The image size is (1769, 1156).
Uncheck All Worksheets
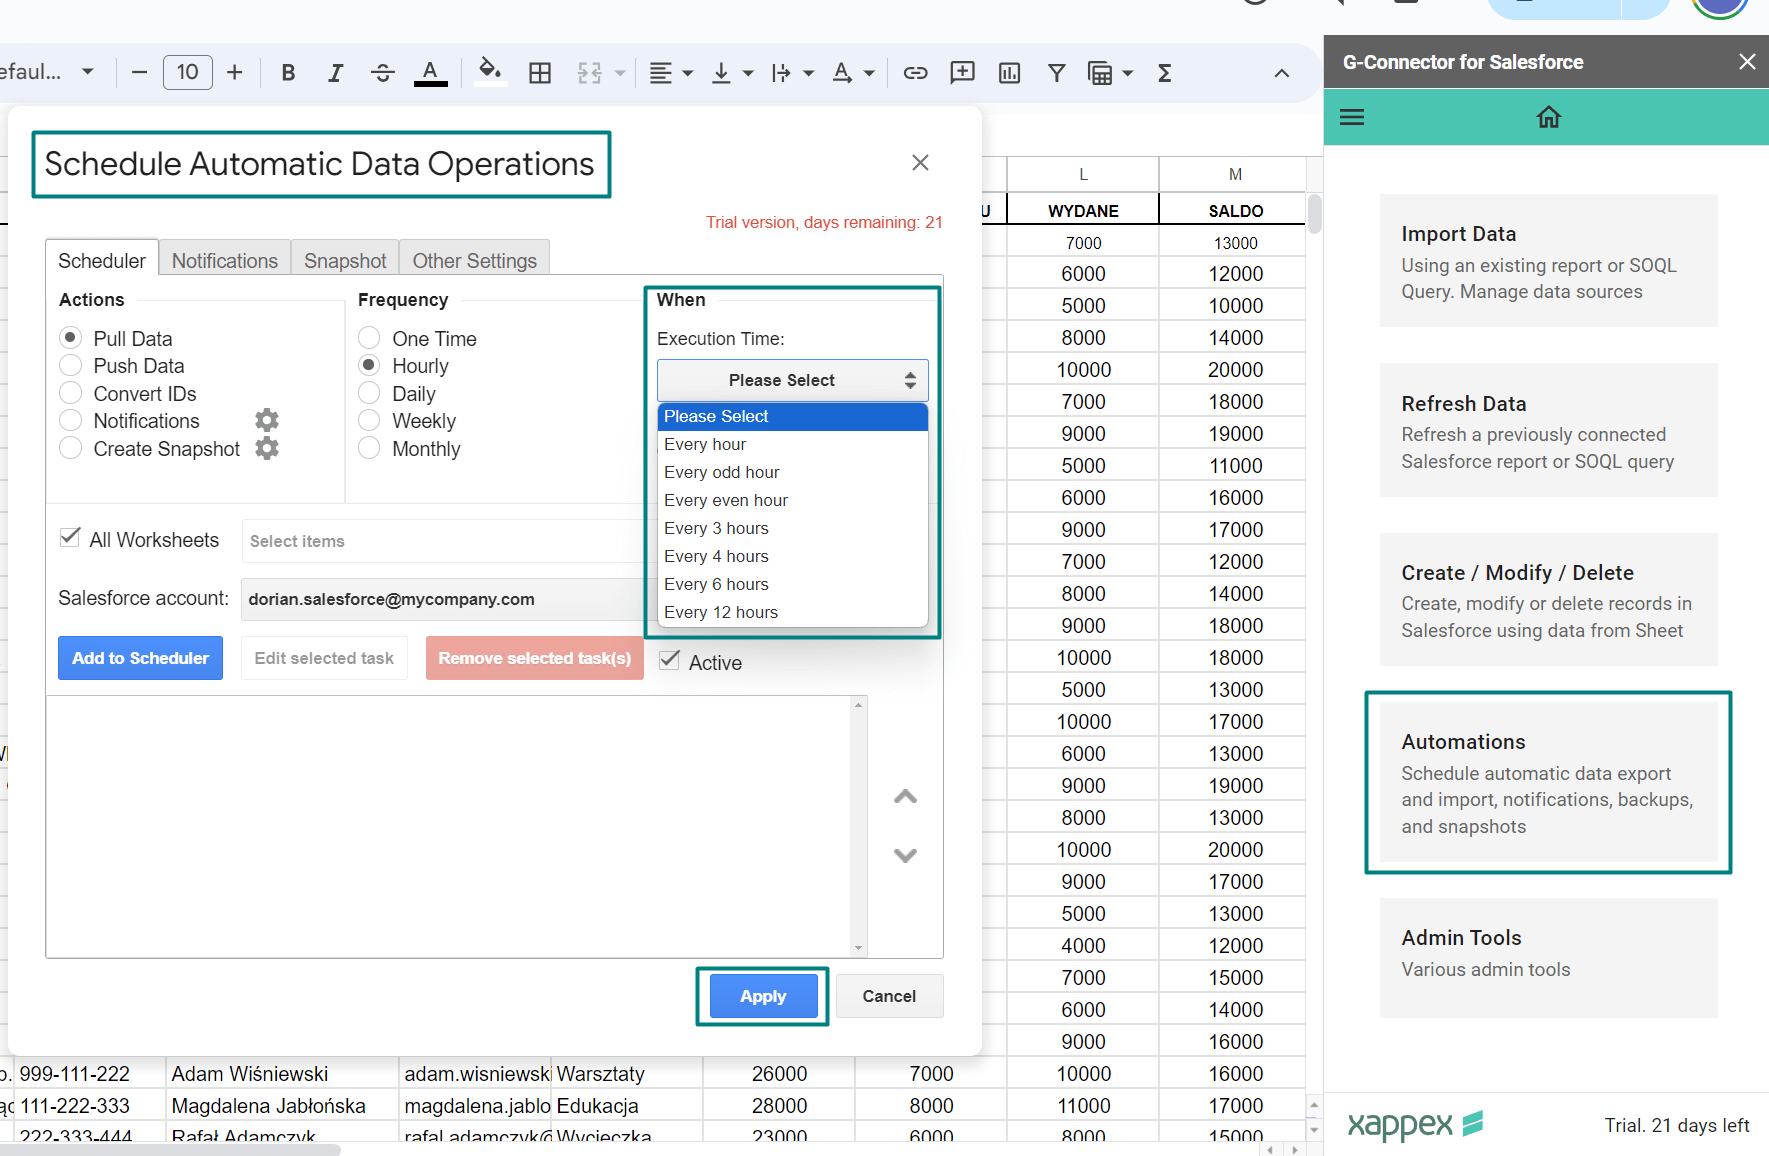click(x=69, y=537)
